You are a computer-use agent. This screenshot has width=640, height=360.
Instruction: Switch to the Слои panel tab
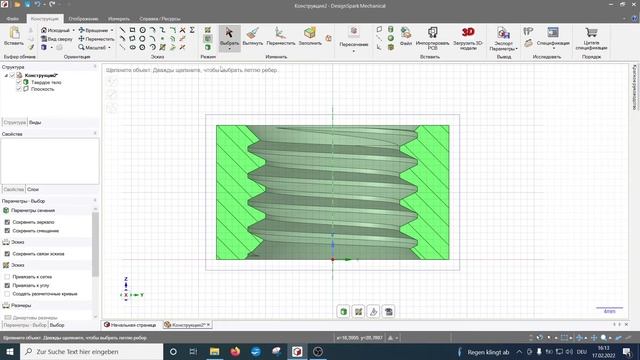(33, 189)
